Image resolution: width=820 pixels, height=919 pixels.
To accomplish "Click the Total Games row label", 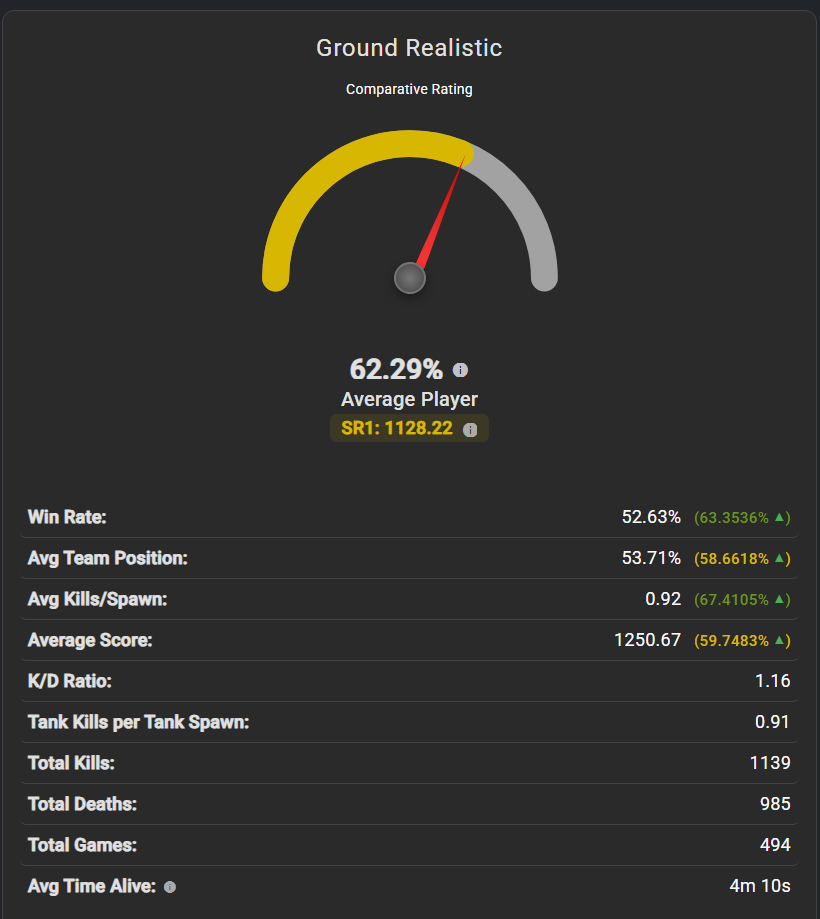I will pos(82,845).
